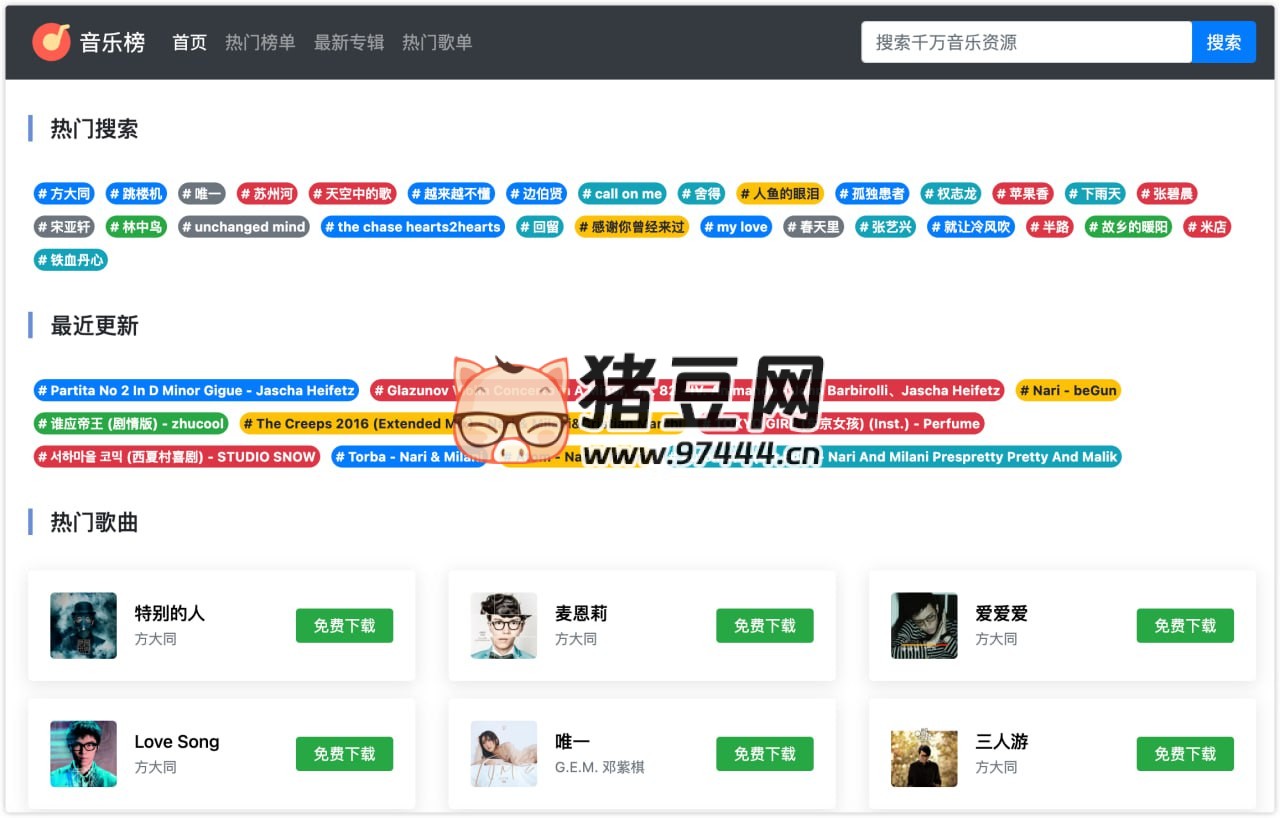Screen dimensions: 1280x818
Task: Click the unchanged mind tag
Action: [244, 227]
